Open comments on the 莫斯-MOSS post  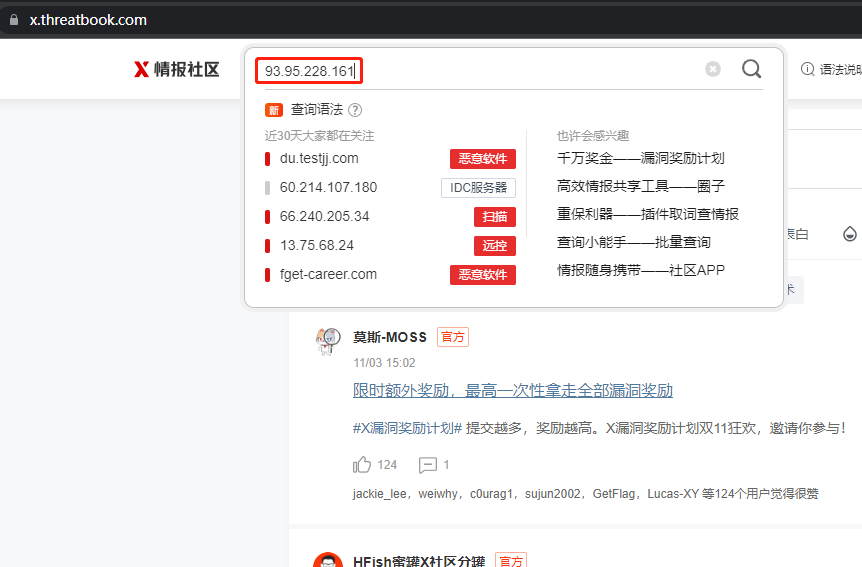click(428, 465)
